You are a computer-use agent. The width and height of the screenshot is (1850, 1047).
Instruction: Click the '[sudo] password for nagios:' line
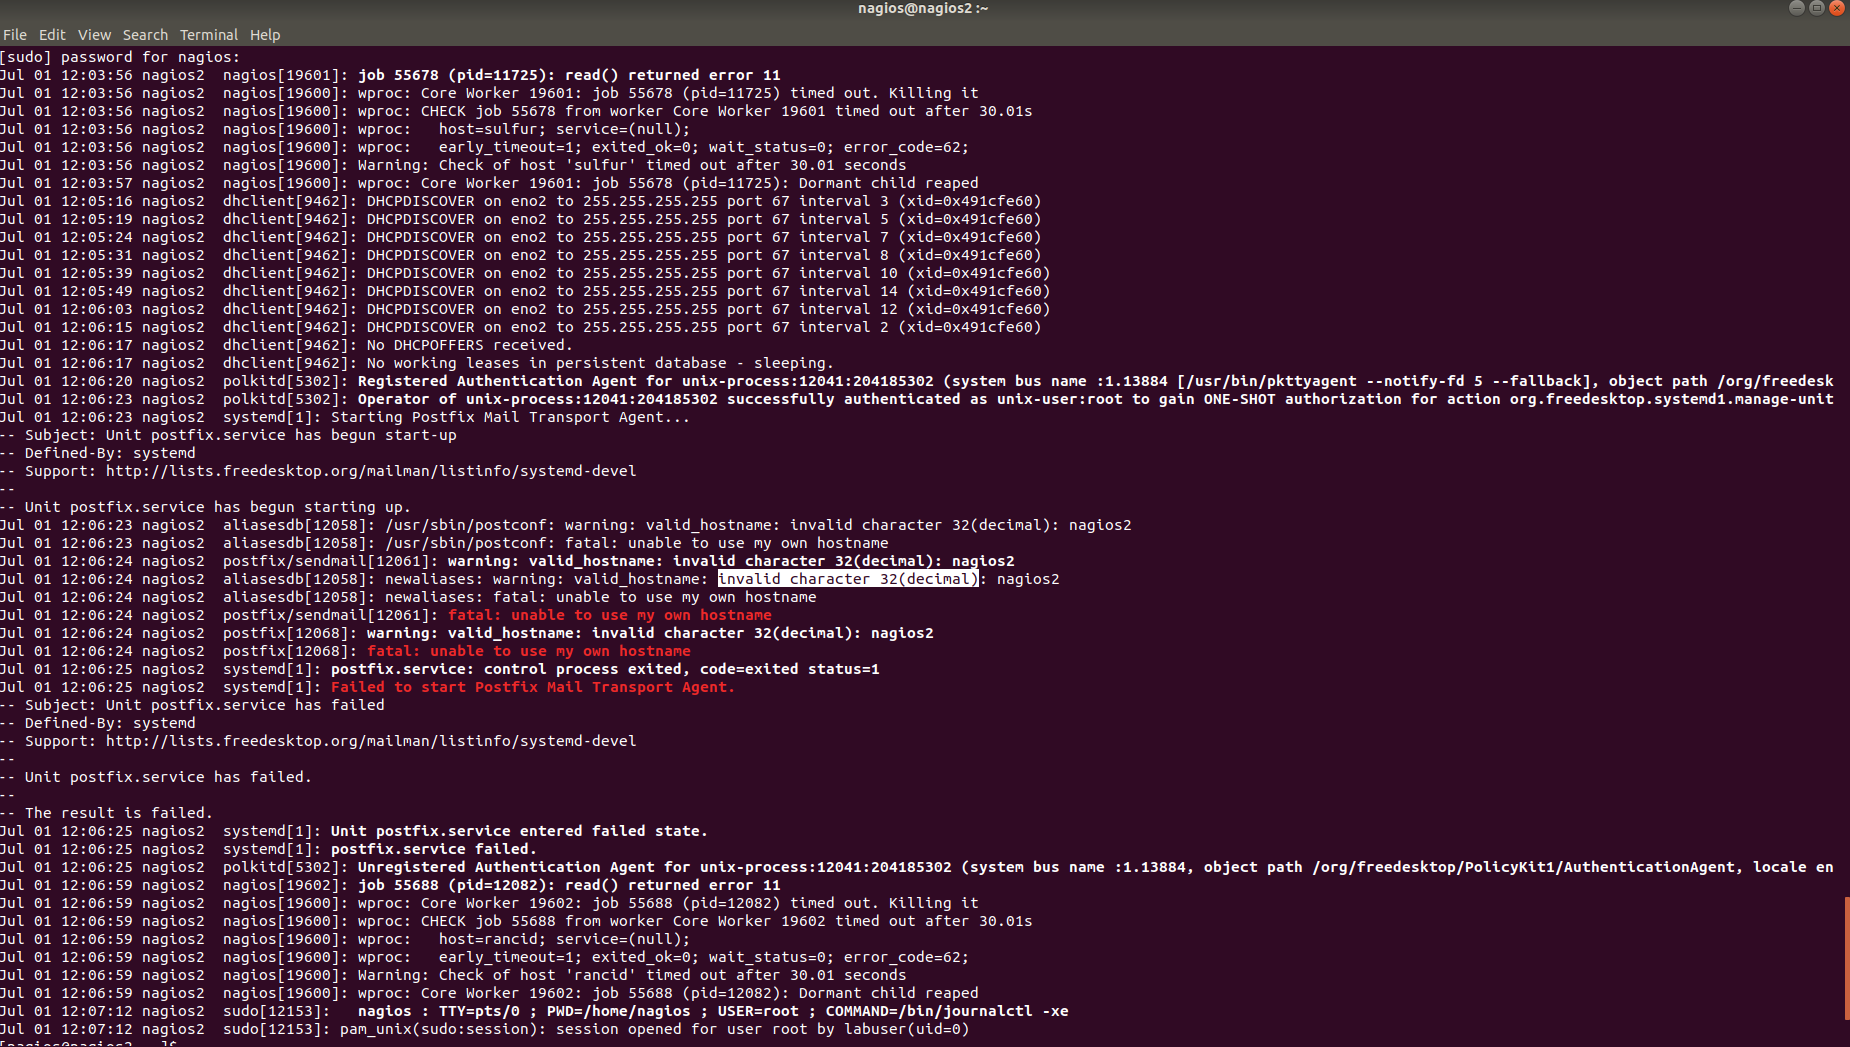pos(120,57)
